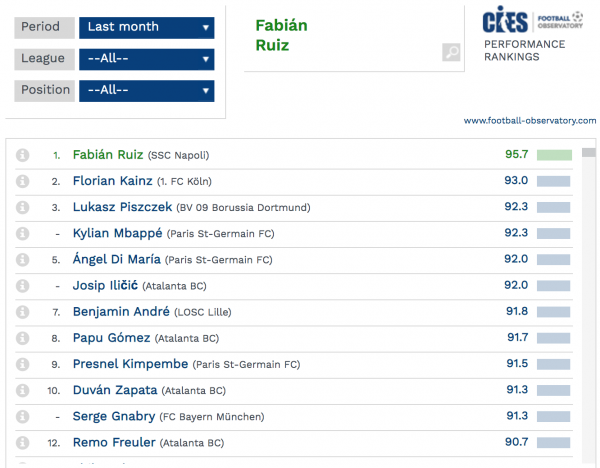This screenshot has height=468, width=600.
Task: Click the magnifier search icon
Action: [451, 53]
